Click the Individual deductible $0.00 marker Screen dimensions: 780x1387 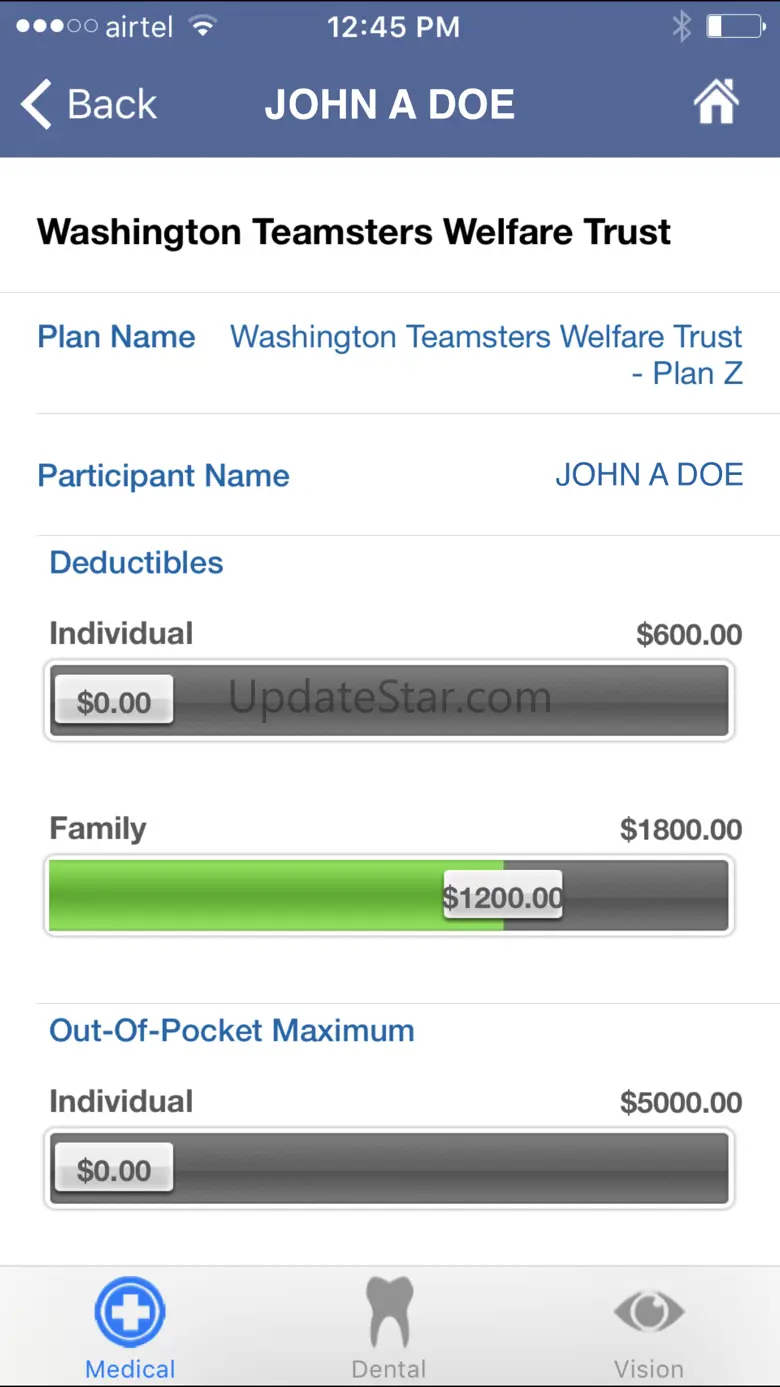coord(114,700)
